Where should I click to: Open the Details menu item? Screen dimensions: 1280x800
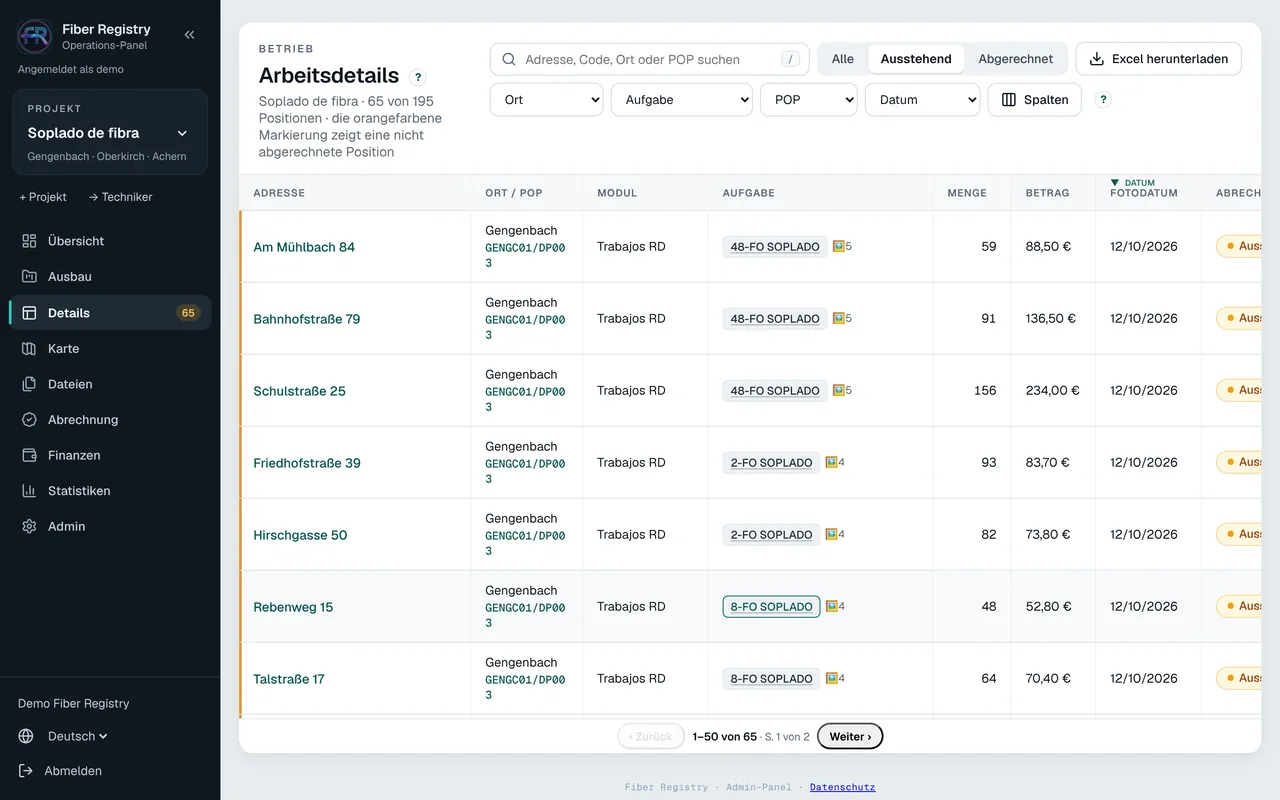click(x=110, y=313)
